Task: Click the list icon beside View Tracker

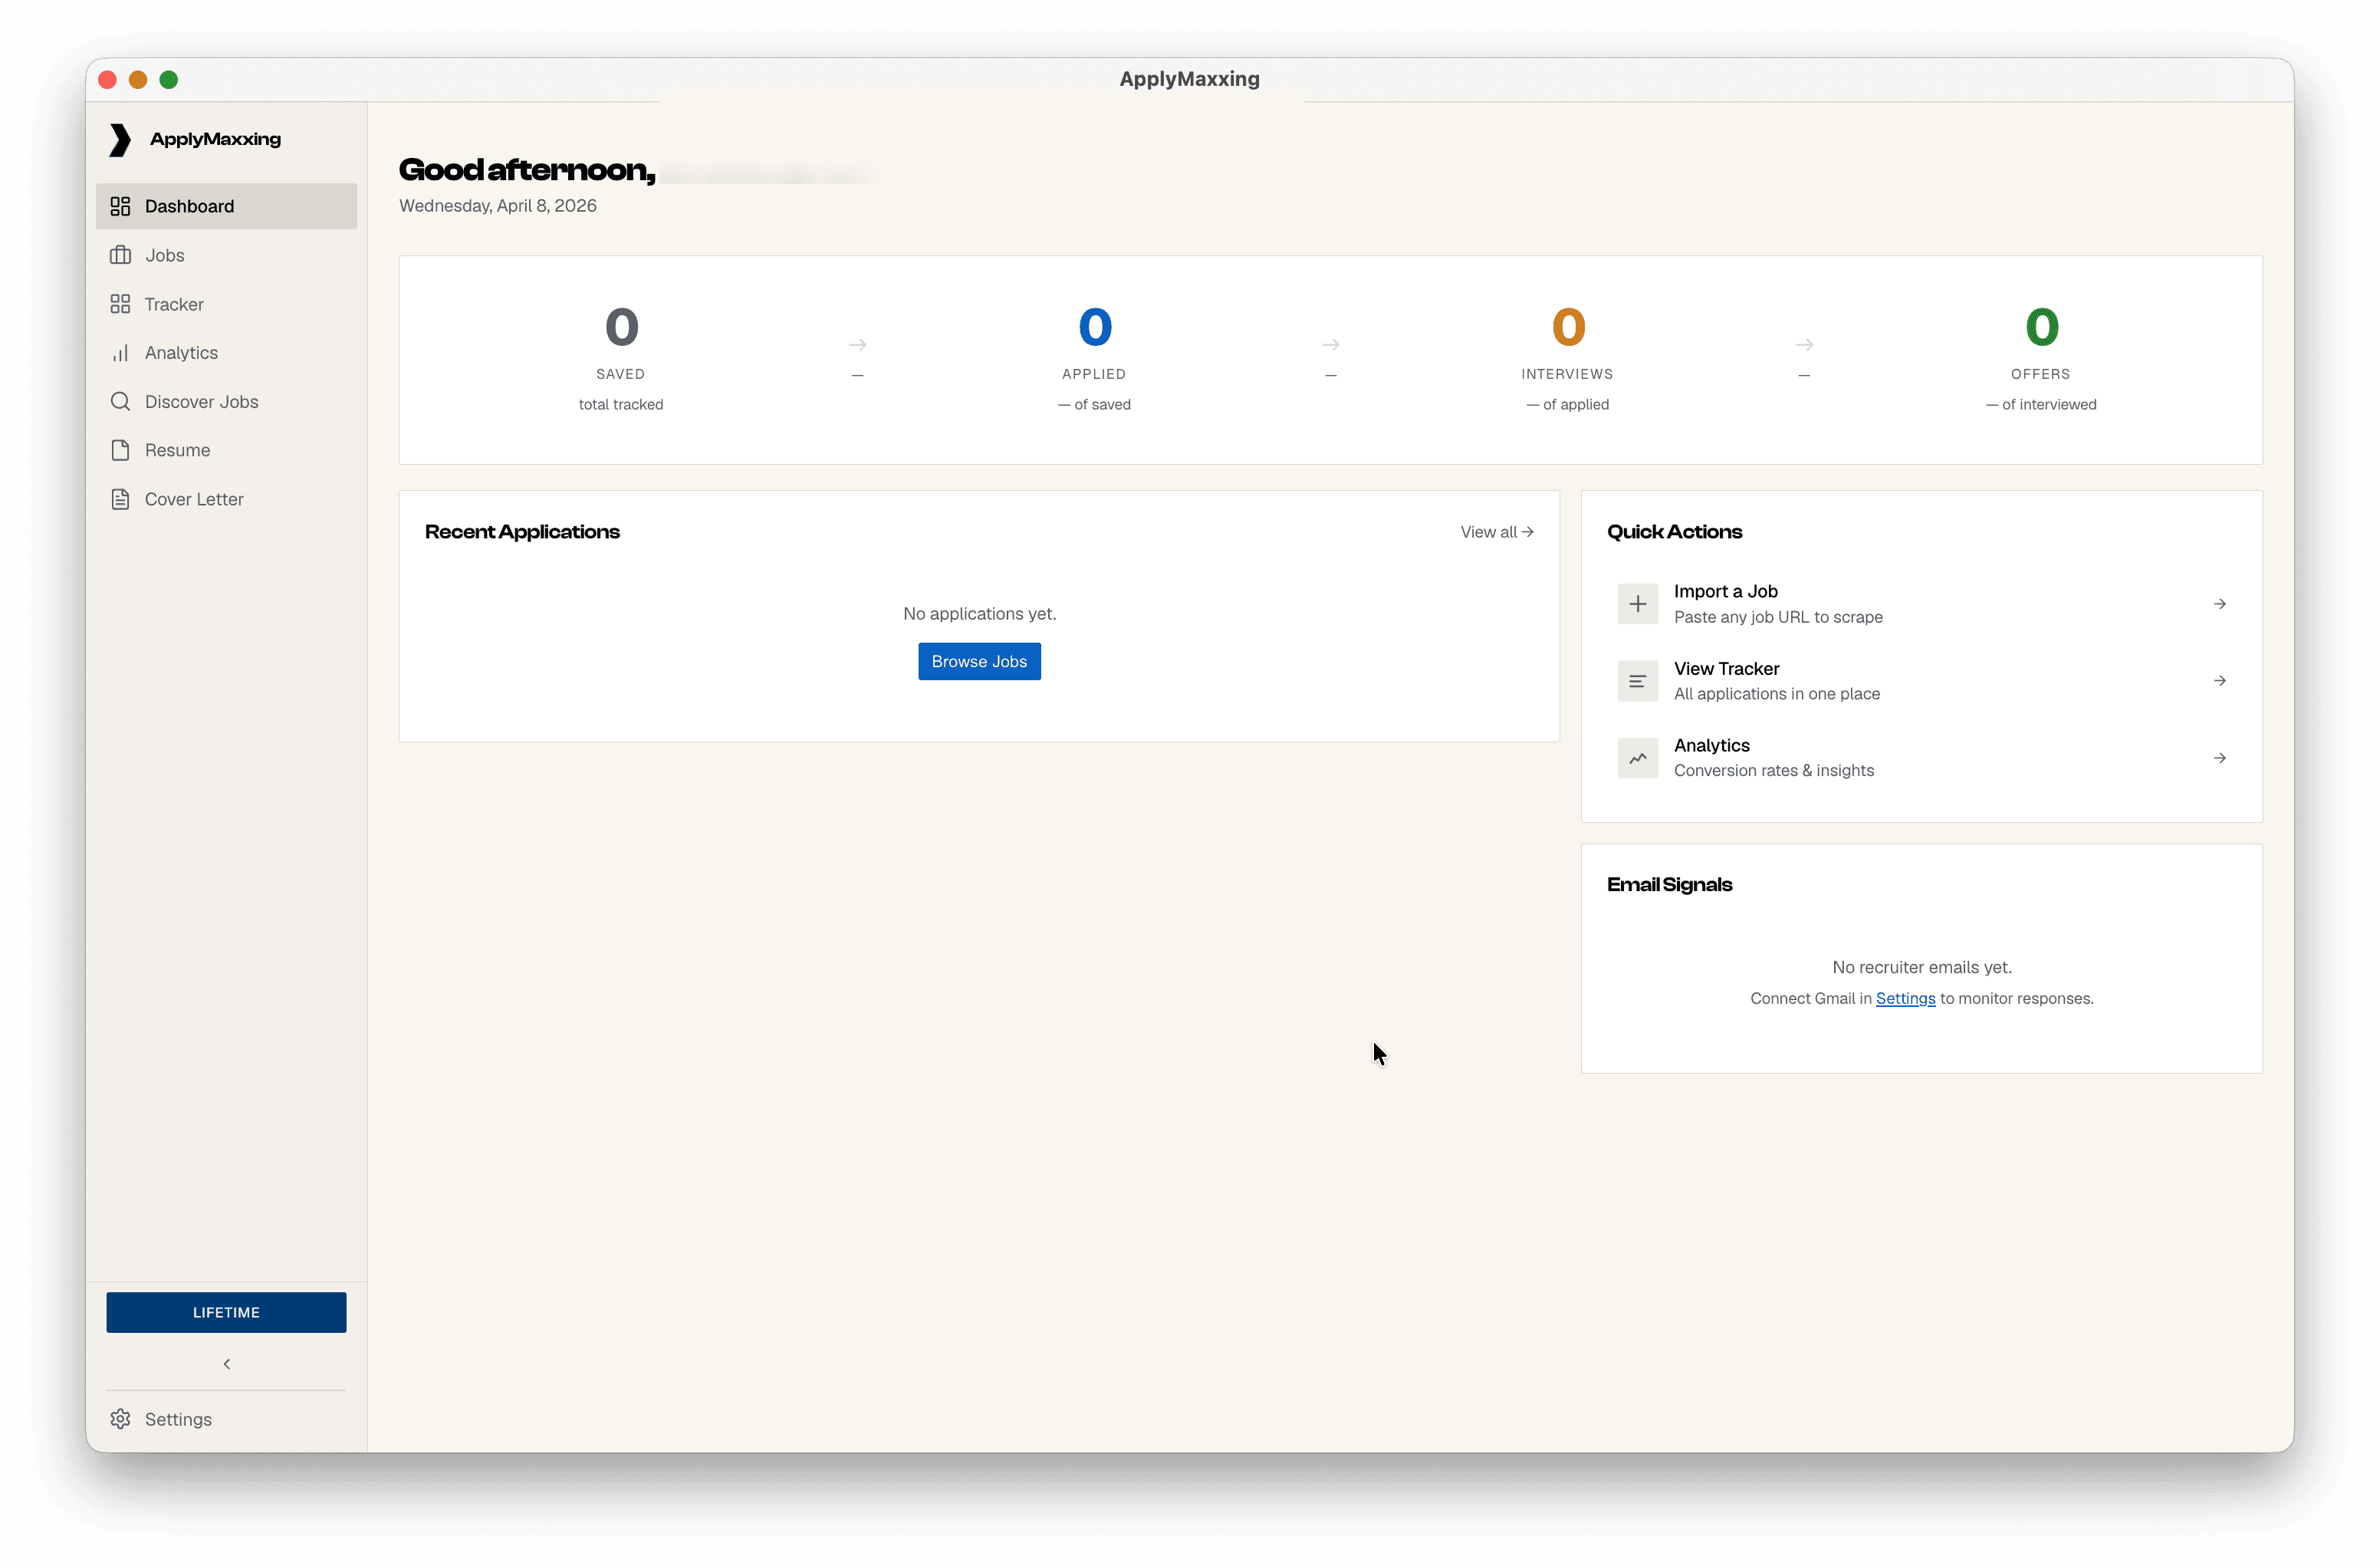Action: click(x=1638, y=681)
